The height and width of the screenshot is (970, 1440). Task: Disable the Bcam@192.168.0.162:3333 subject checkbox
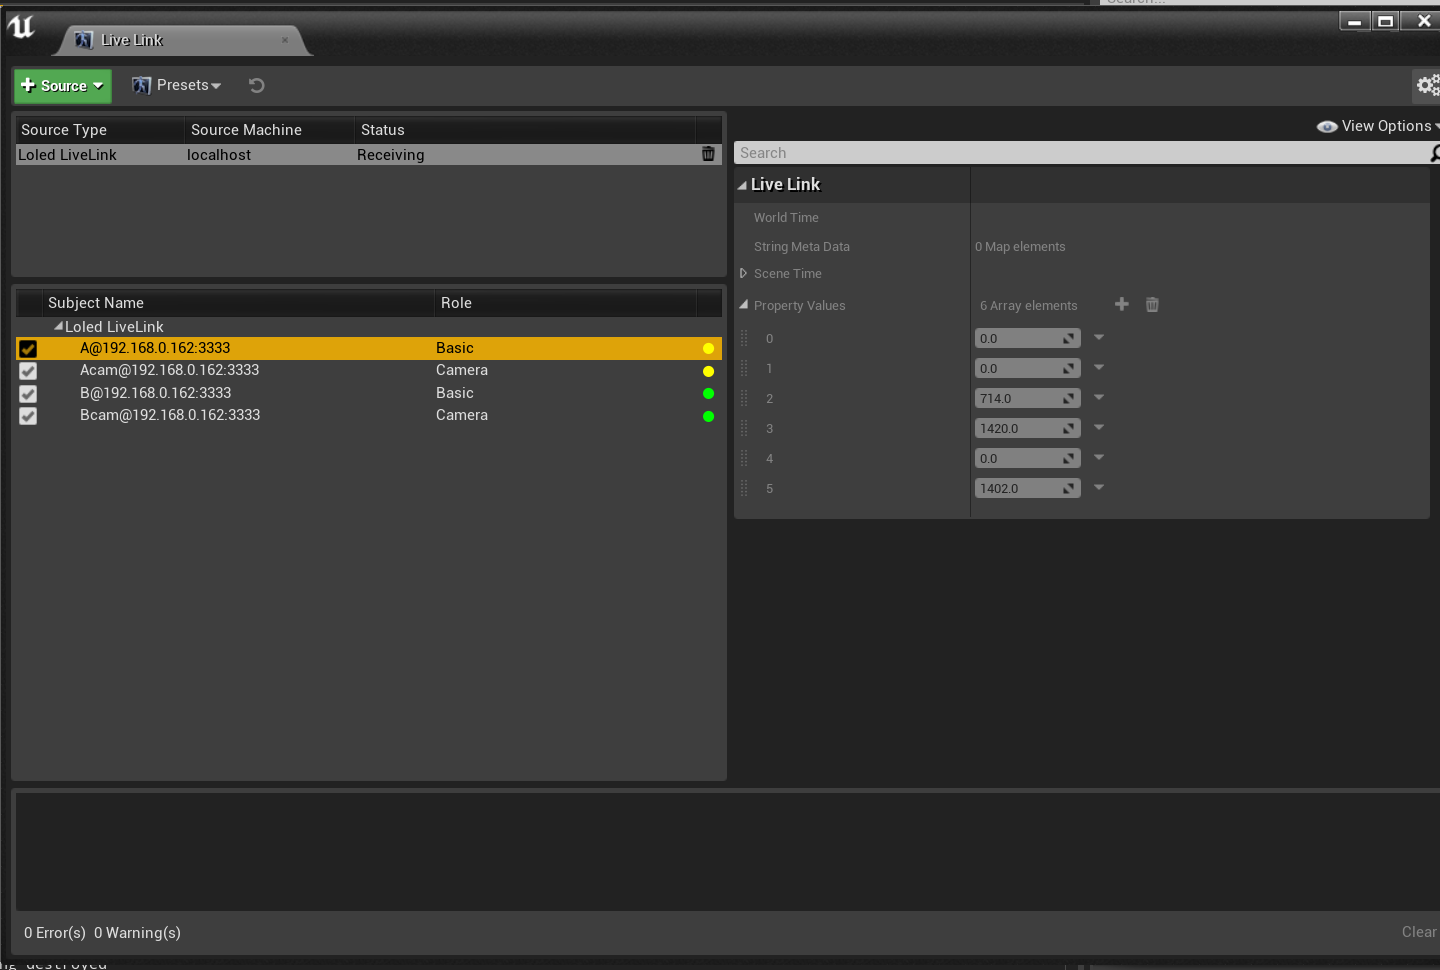coord(28,416)
